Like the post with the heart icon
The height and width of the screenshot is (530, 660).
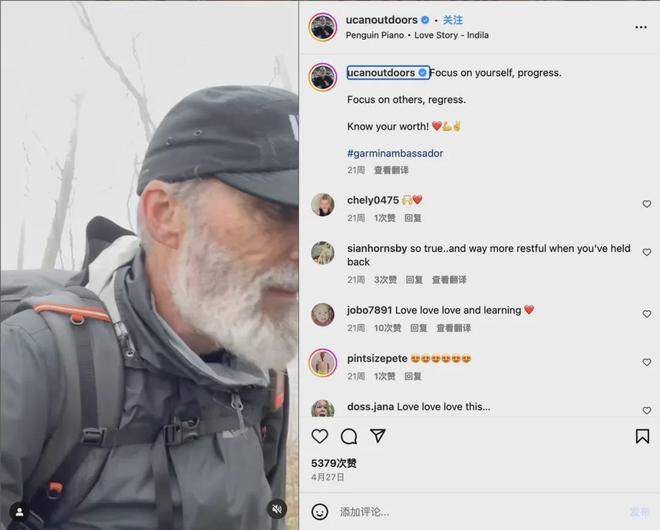(x=319, y=436)
